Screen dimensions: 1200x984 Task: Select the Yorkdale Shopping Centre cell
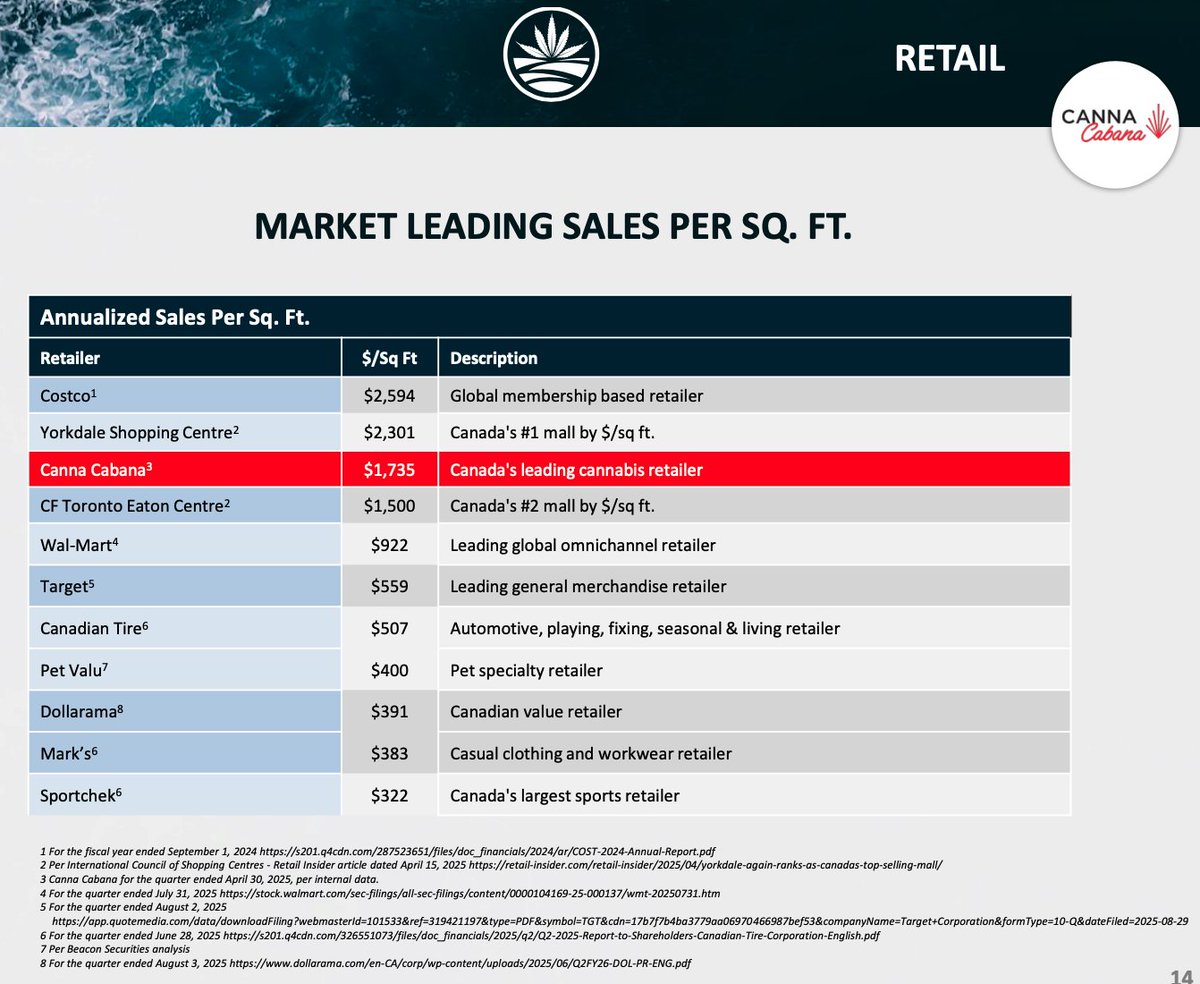186,433
